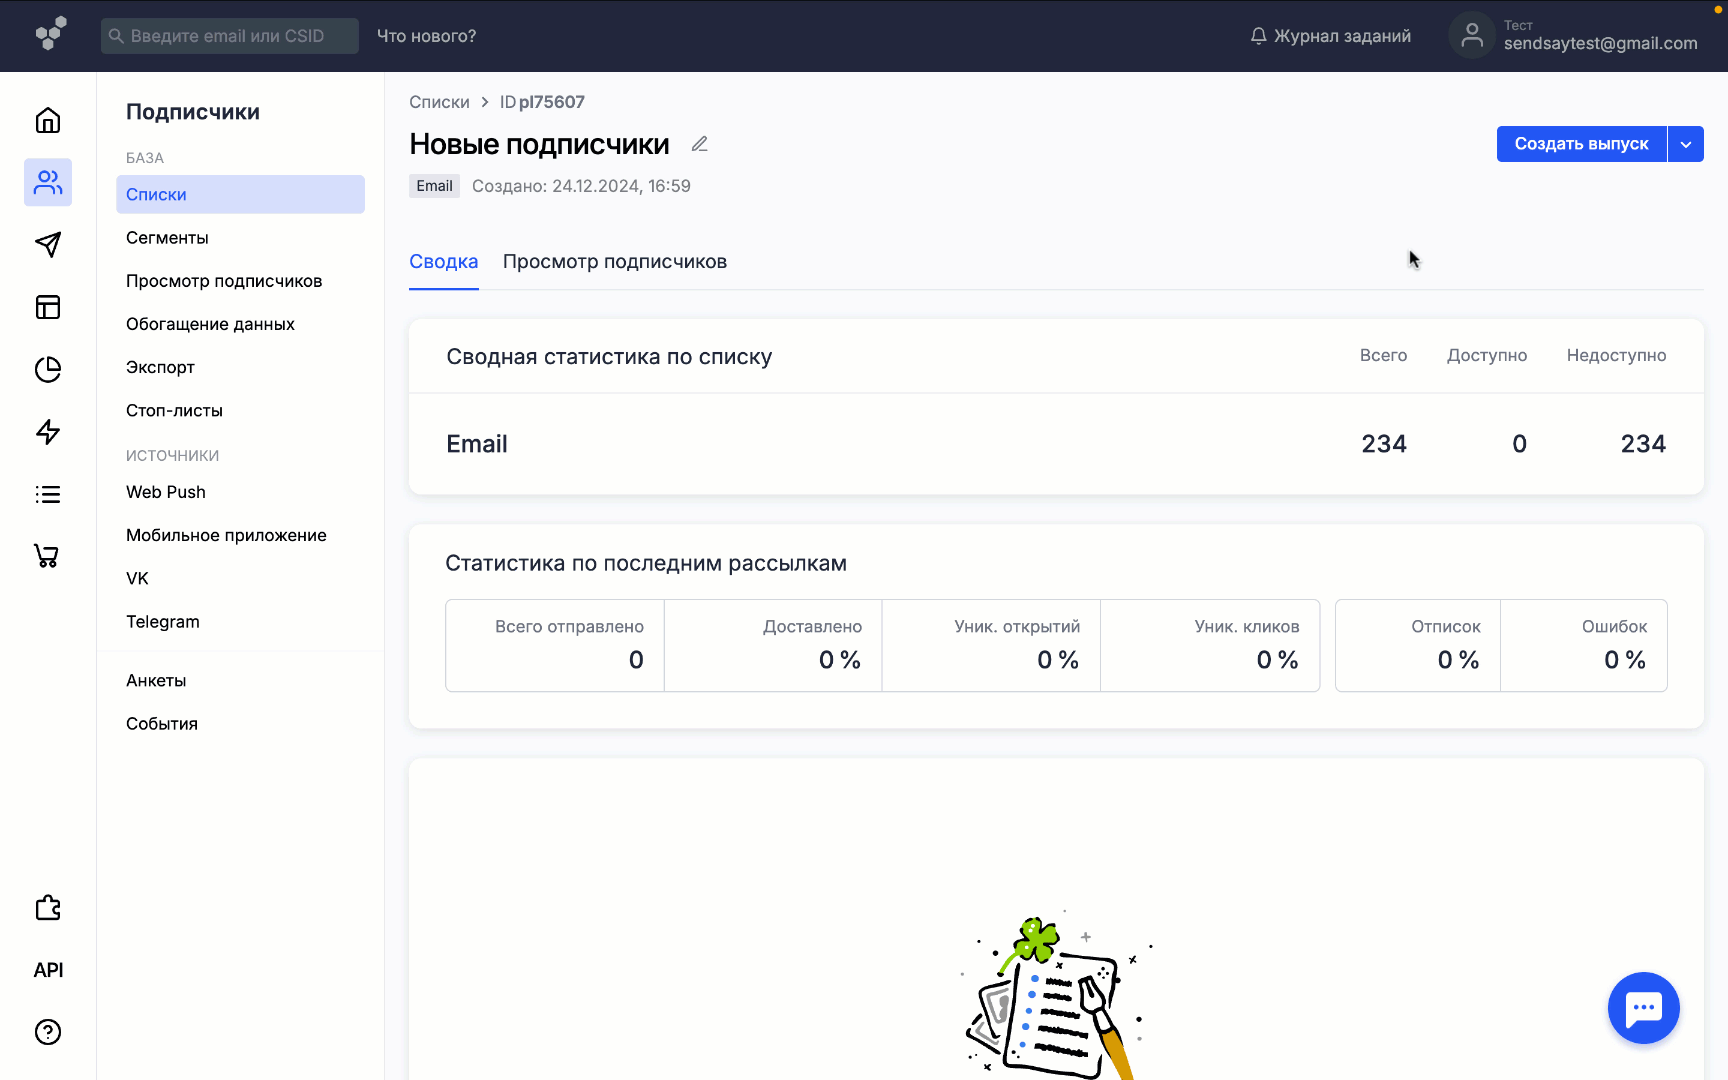Click the question mark help icon

48,1032
